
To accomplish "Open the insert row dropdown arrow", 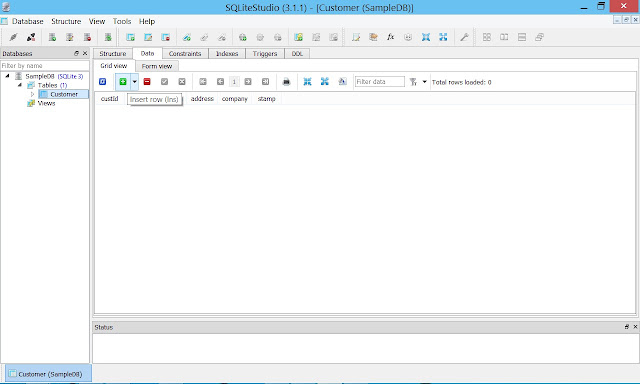I will 134,82.
